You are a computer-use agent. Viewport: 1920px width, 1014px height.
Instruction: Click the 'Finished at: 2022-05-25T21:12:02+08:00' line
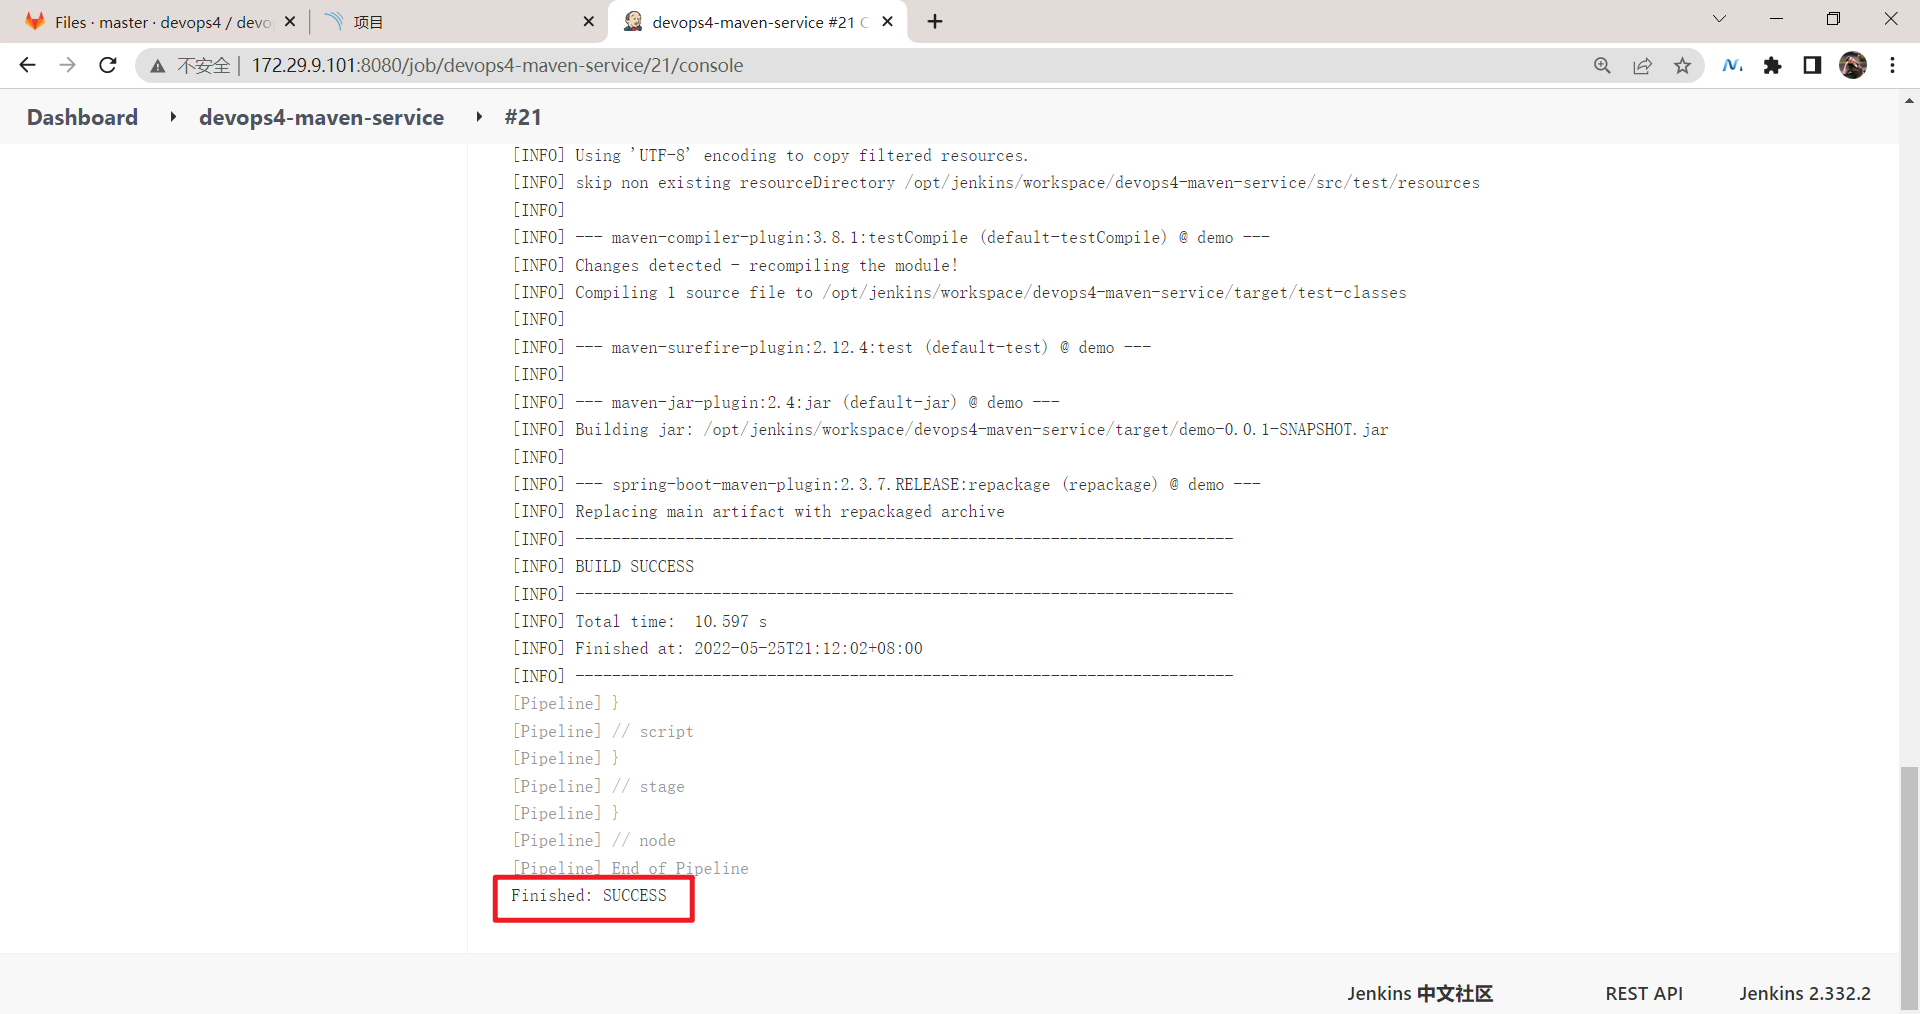click(717, 648)
